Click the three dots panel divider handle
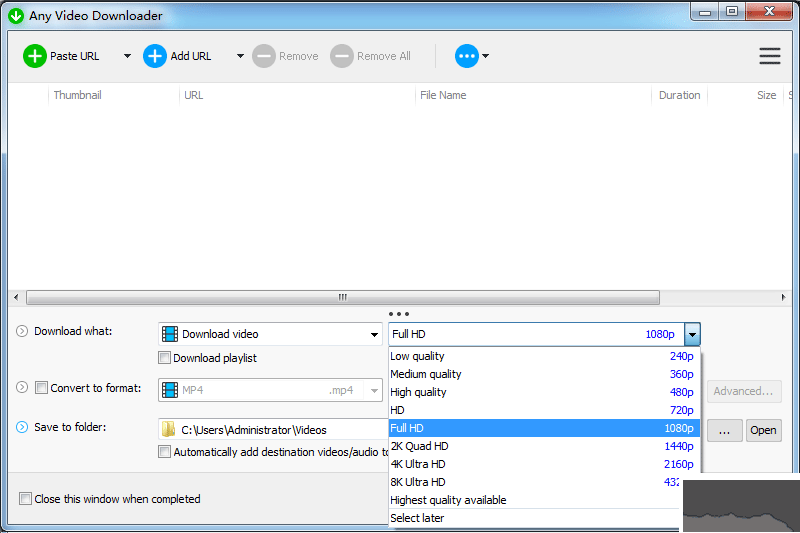The height and width of the screenshot is (533, 800). point(399,314)
